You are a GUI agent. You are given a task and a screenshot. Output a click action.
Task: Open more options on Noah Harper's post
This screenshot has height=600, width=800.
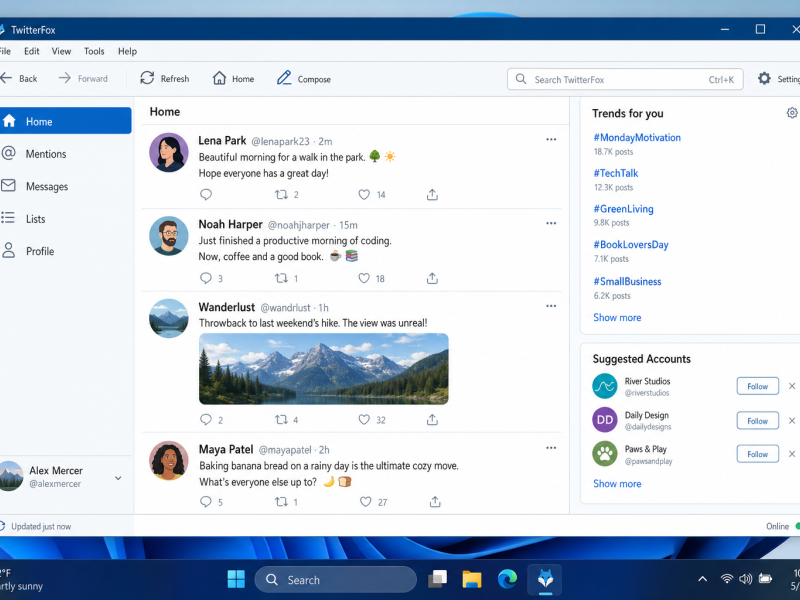pos(551,223)
